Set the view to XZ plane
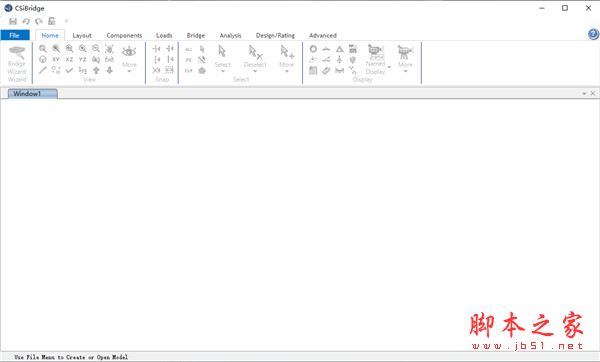Image resolution: width=600 pixels, height=362 pixels. pos(69,59)
